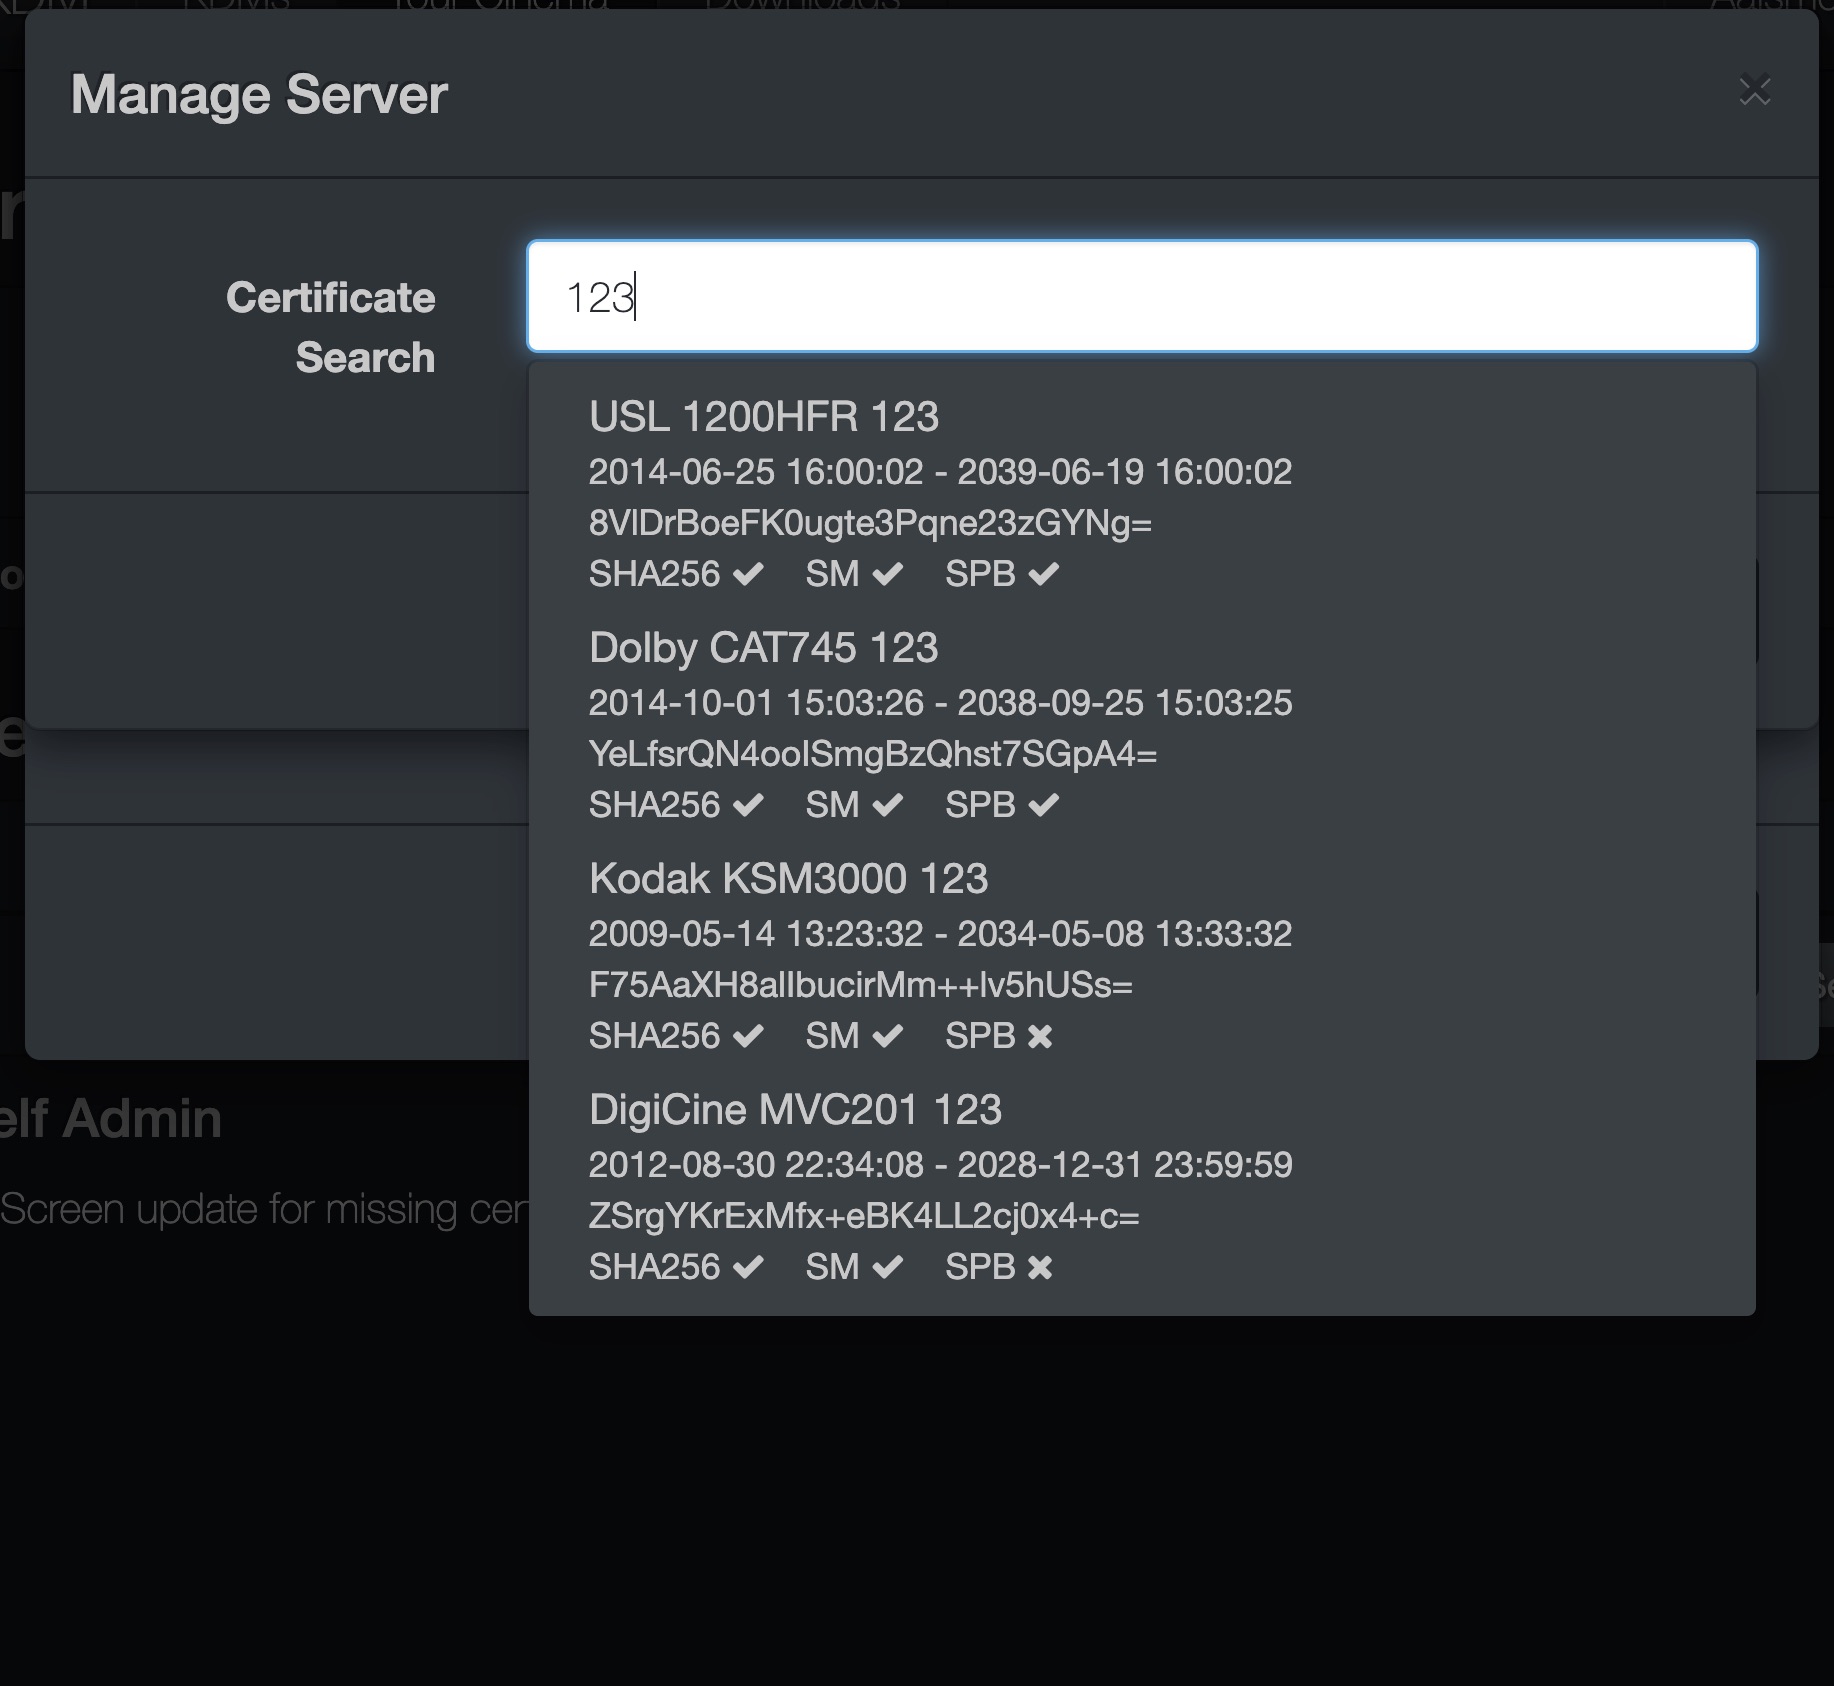Viewport: 1834px width, 1686px height.
Task: Click SHA256 checkmark in USL 1200HFR entry
Action: point(748,574)
